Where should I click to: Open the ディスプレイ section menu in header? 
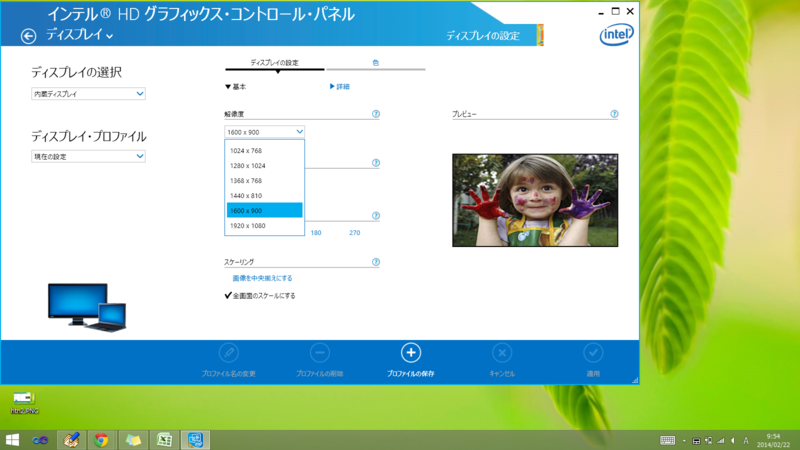pos(80,35)
